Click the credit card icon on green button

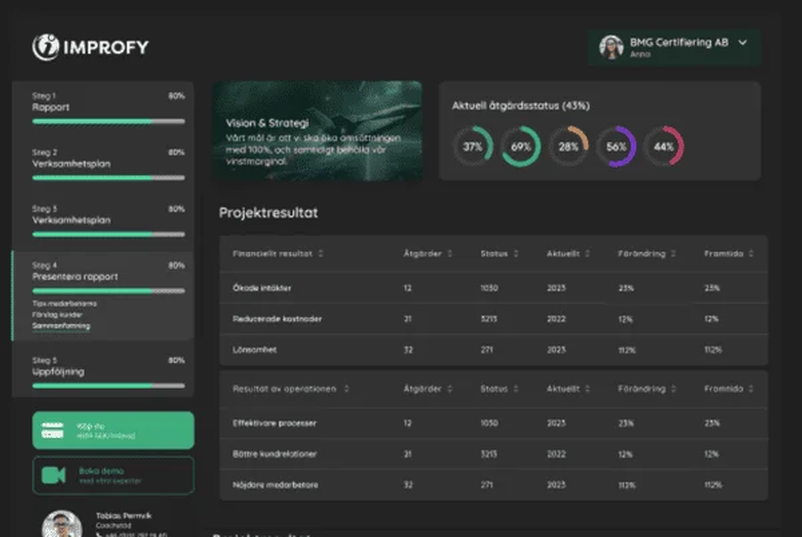pos(53,431)
